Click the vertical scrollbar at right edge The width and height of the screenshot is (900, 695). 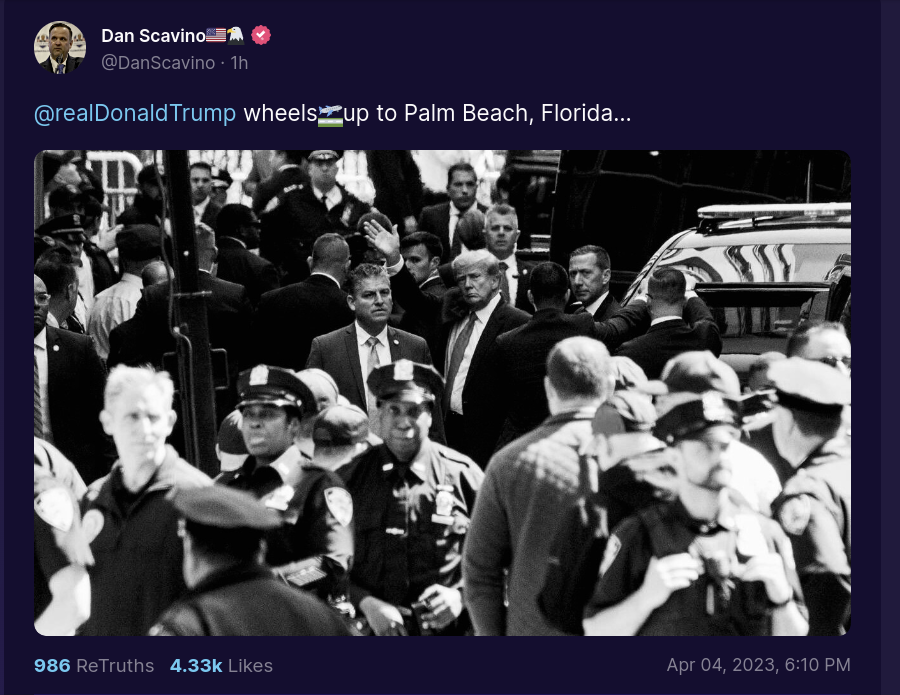890,347
